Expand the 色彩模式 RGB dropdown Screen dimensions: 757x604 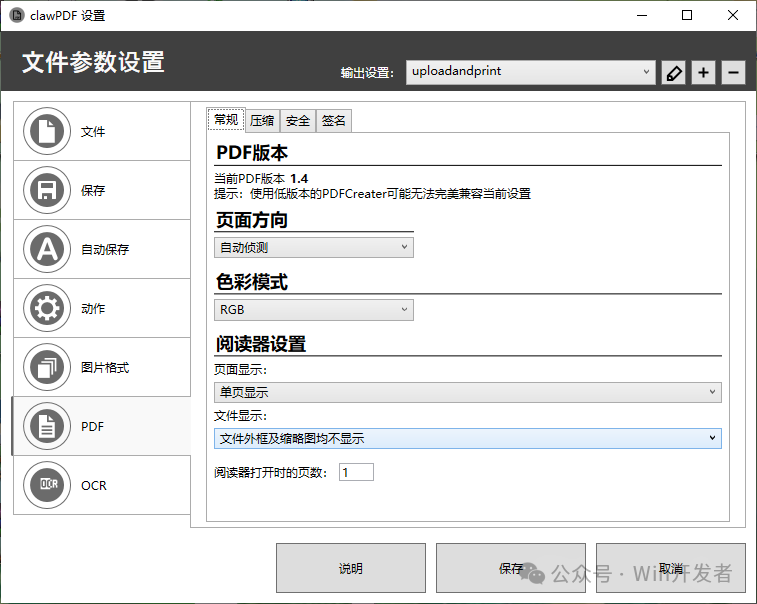pyautogui.click(x=313, y=310)
